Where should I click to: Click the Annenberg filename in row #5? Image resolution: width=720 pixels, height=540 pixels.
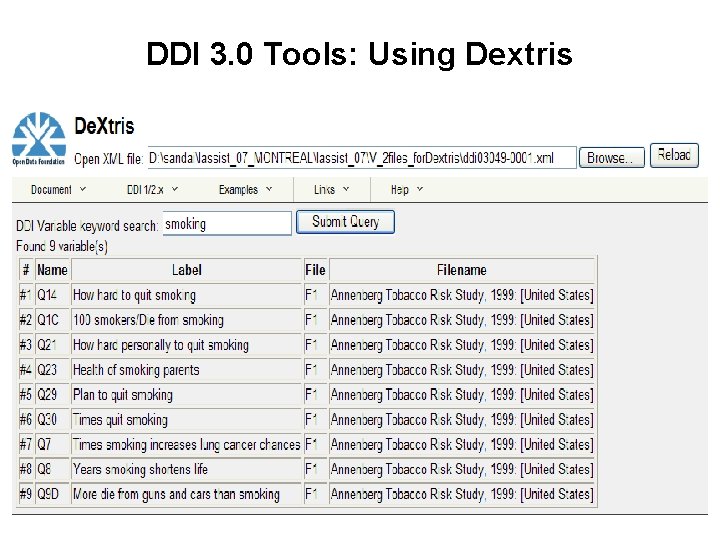tap(461, 395)
